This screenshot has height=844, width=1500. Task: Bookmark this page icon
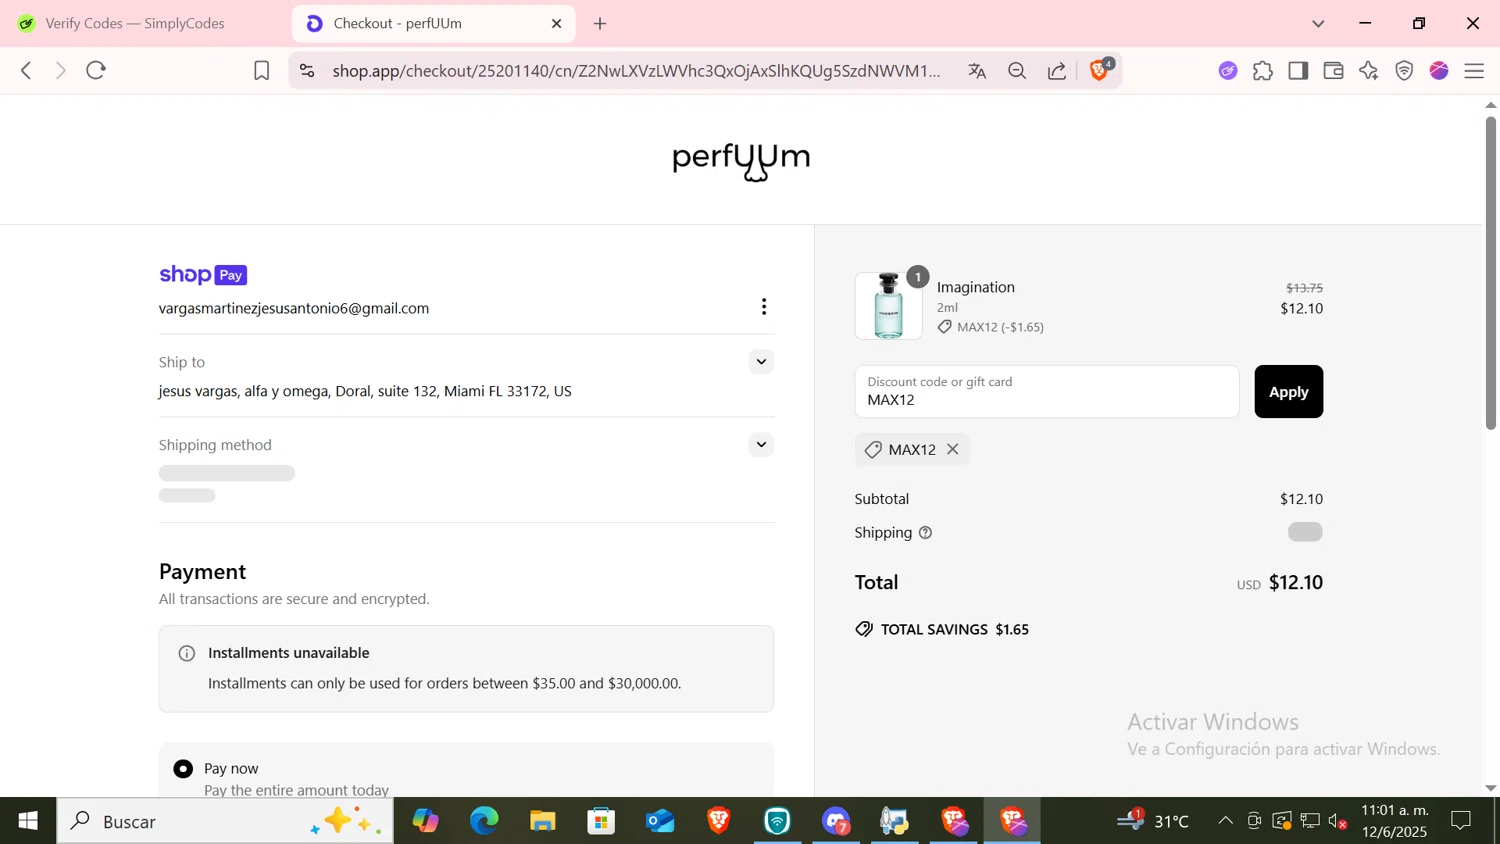pyautogui.click(x=262, y=71)
